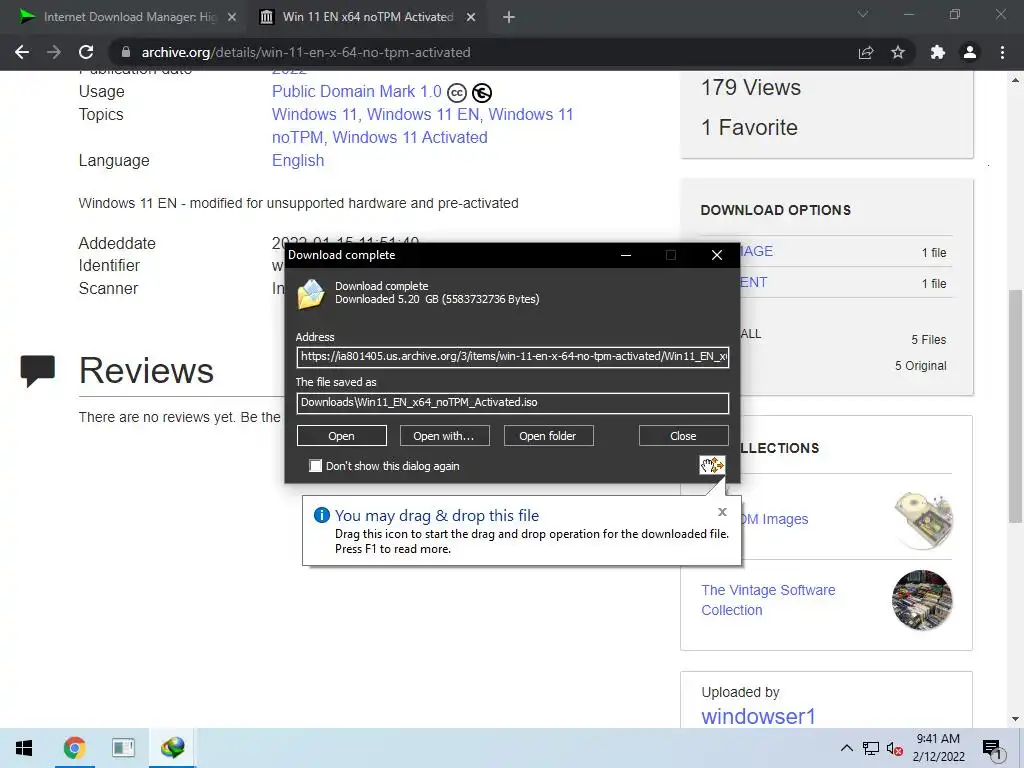The height and width of the screenshot is (768, 1024).
Task: Click the downloaded file folder icon in dialog
Action: [x=311, y=294]
